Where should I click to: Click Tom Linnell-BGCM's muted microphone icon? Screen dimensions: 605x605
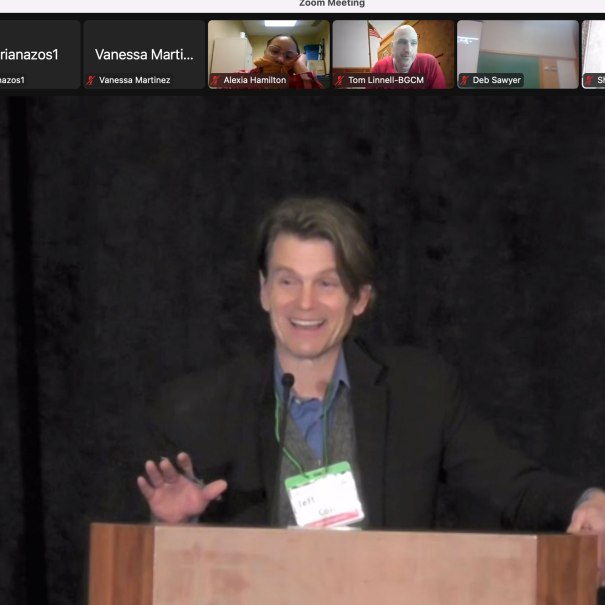pos(340,80)
